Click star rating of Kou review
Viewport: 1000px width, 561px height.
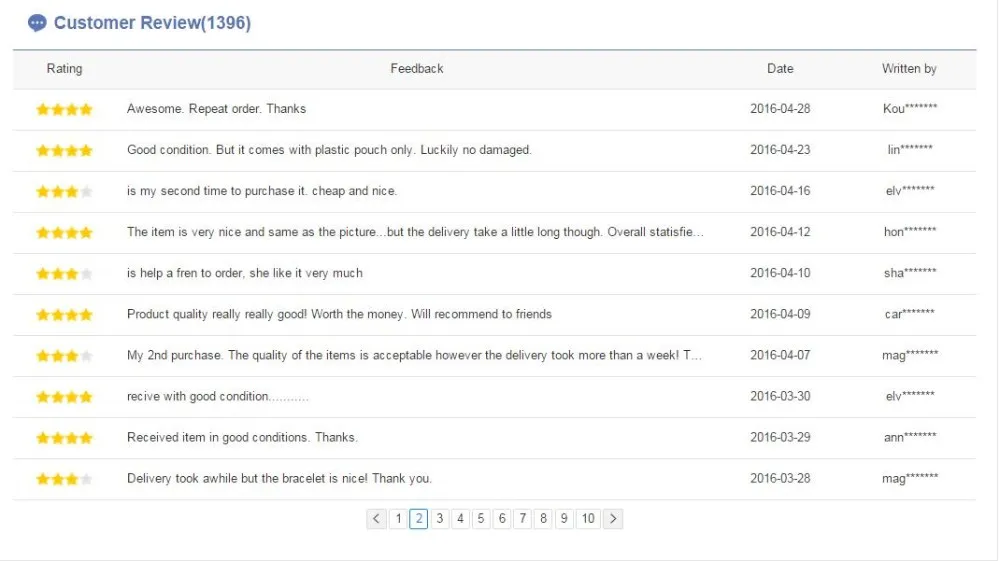click(x=64, y=110)
